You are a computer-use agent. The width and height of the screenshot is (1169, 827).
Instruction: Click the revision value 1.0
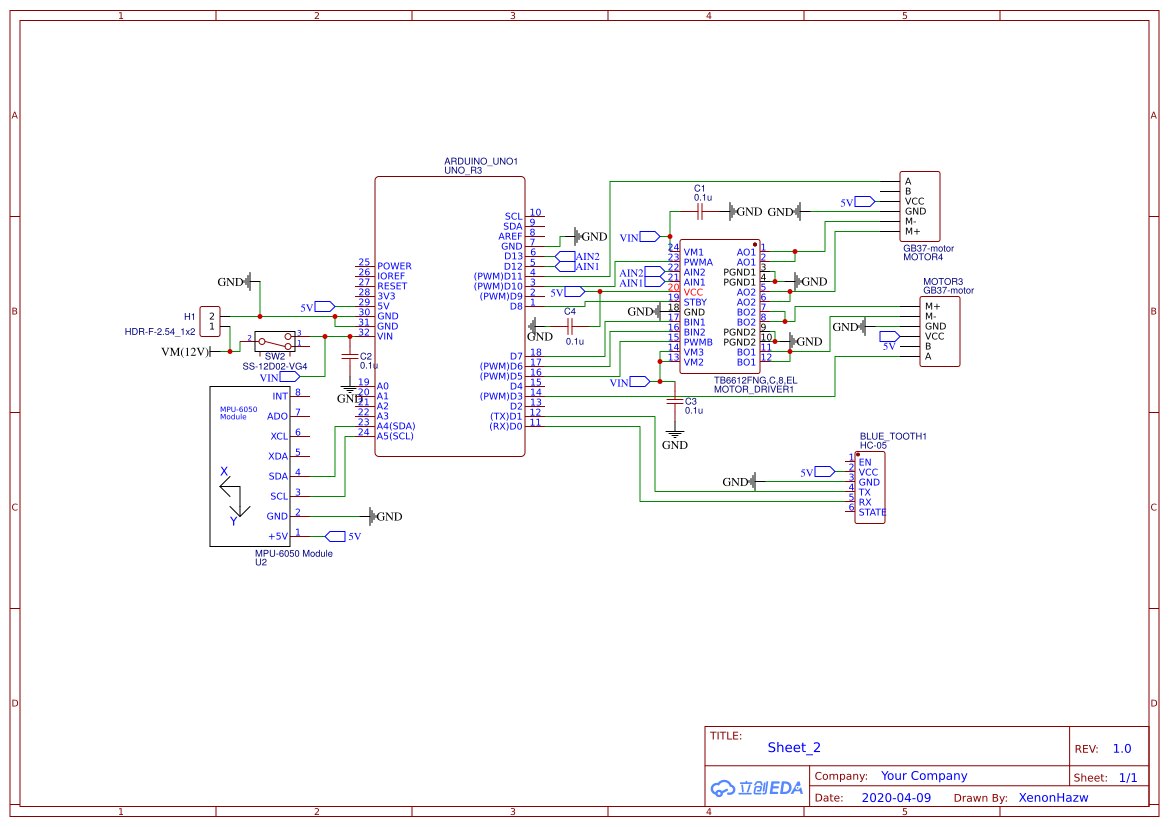(x=1122, y=749)
